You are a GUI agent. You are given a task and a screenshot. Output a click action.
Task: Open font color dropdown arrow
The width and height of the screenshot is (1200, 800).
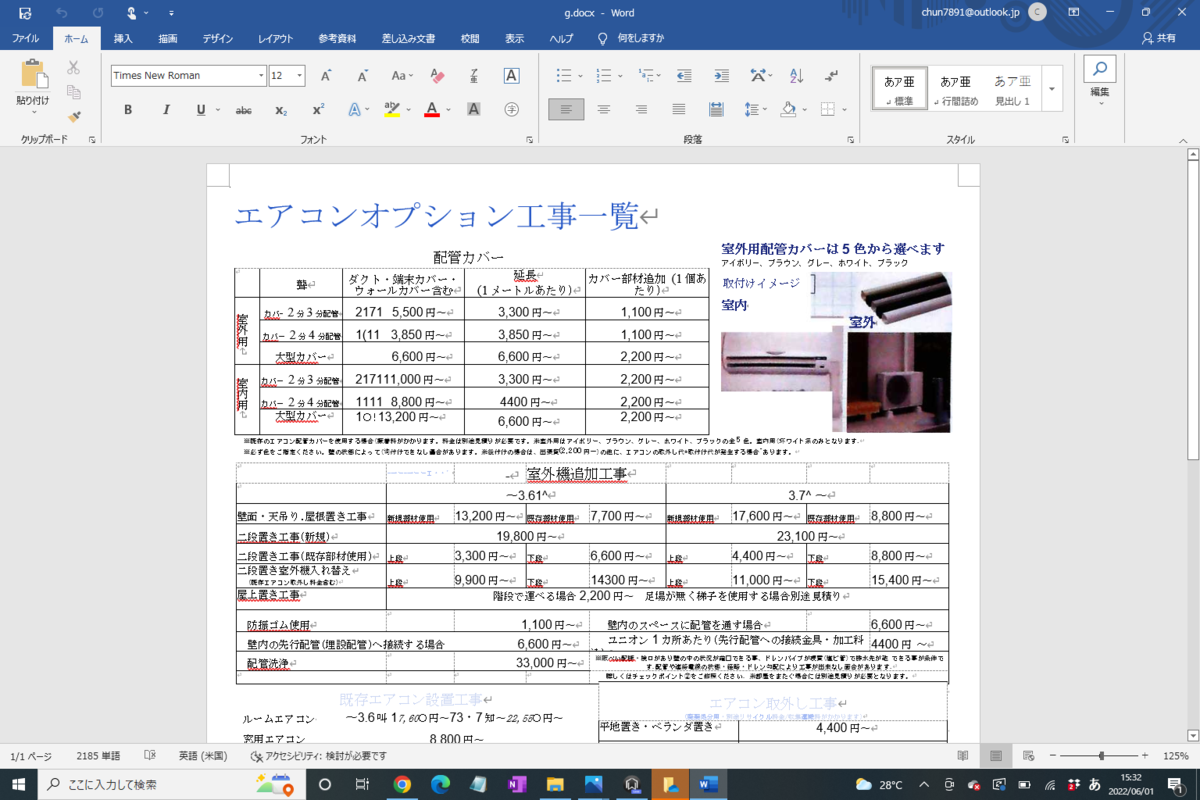[x=449, y=110]
